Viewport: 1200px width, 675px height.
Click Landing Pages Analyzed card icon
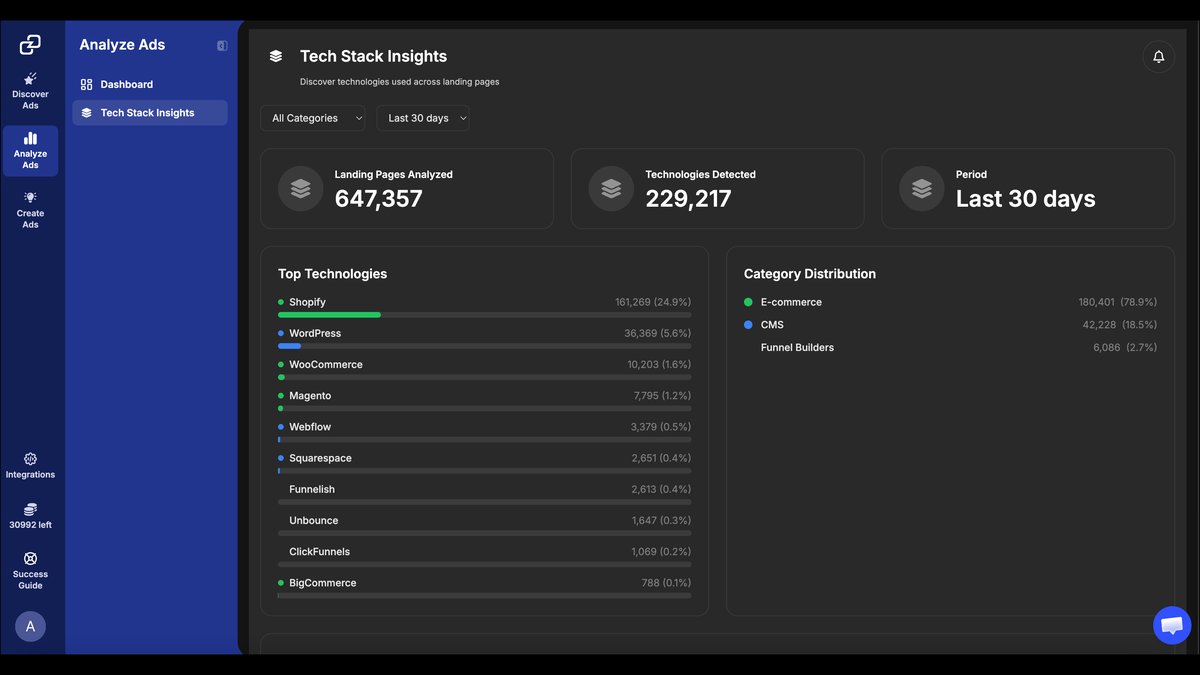tap(300, 188)
